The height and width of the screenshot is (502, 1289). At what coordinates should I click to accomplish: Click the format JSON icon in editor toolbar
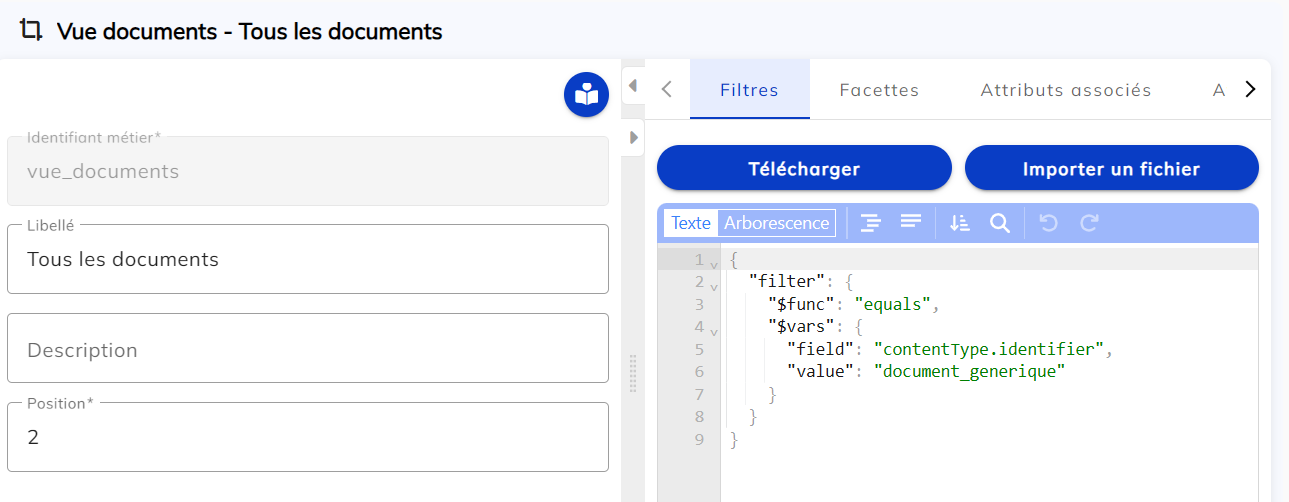[x=871, y=223]
